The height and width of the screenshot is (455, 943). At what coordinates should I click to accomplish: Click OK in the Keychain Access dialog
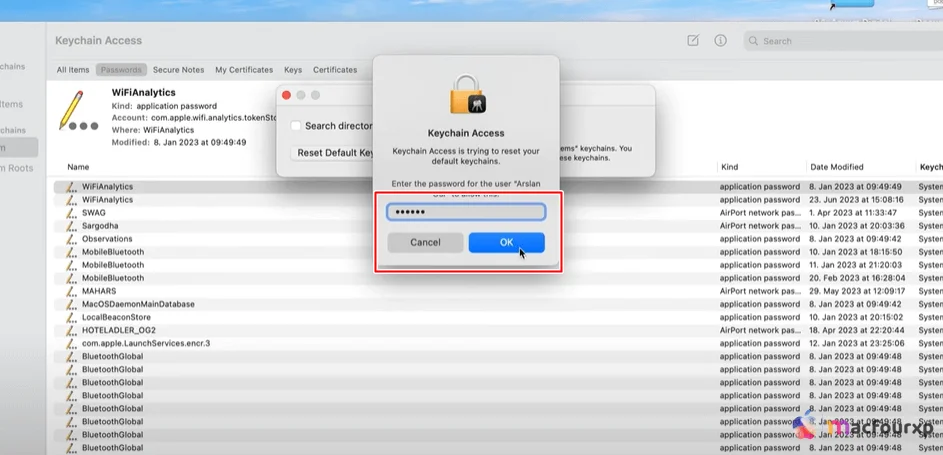coord(506,242)
